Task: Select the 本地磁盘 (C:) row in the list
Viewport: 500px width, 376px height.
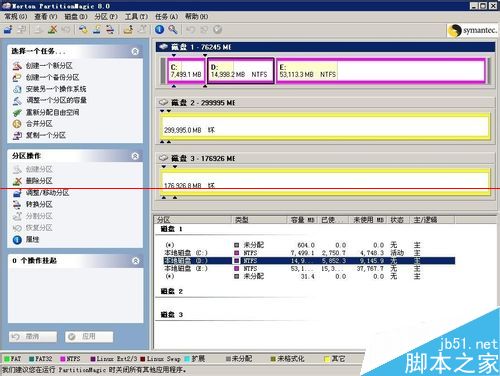Action: (309, 253)
